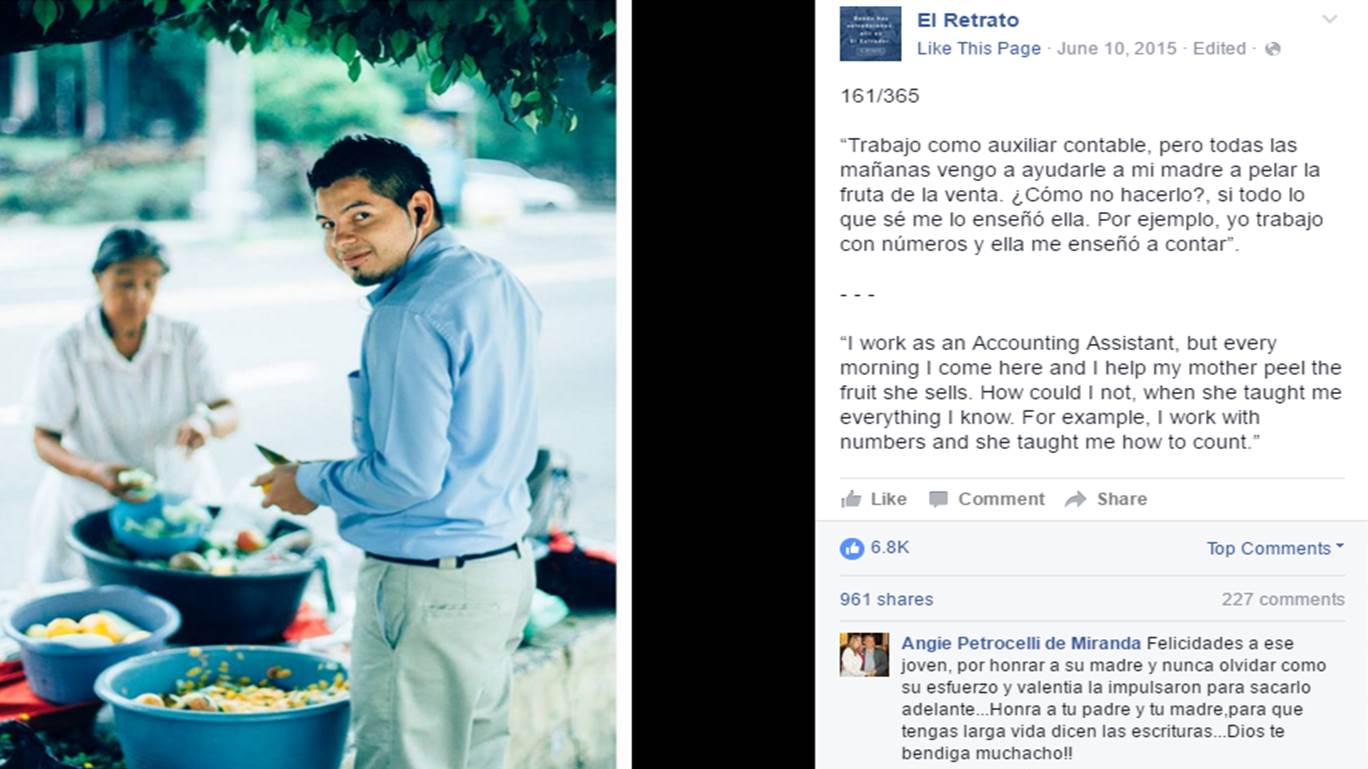The width and height of the screenshot is (1368, 769).
Task: Click the Share arrow icon
Action: coord(1075,499)
